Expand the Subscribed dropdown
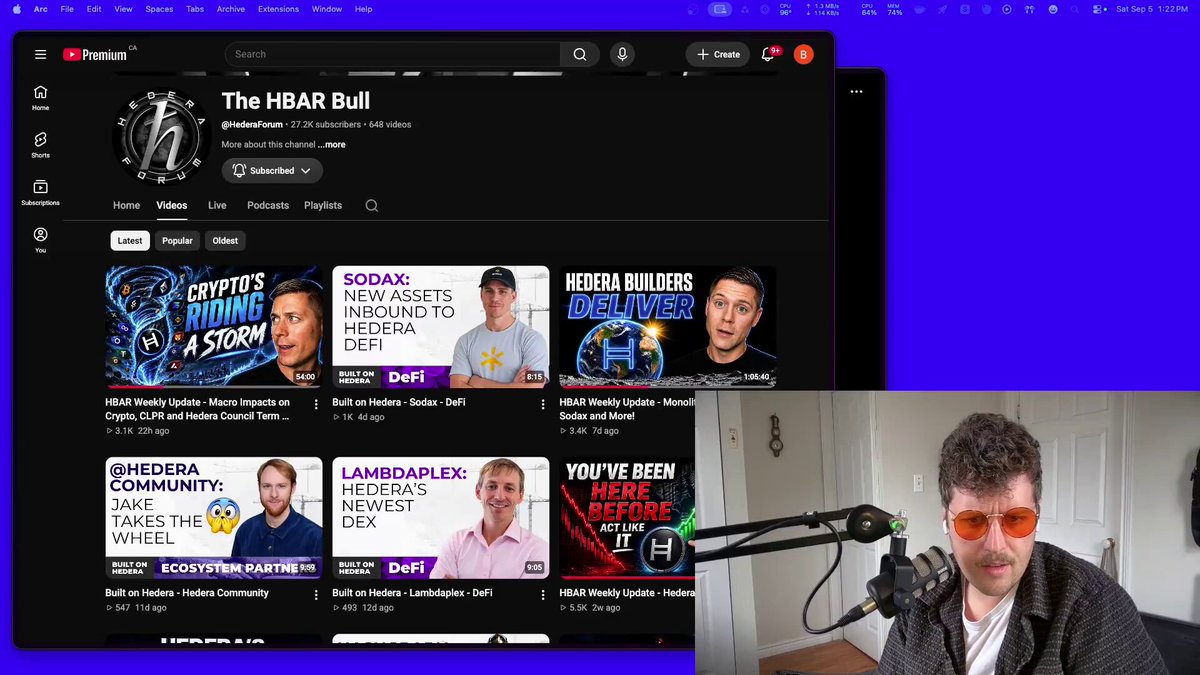This screenshot has width=1200, height=675. [x=272, y=171]
